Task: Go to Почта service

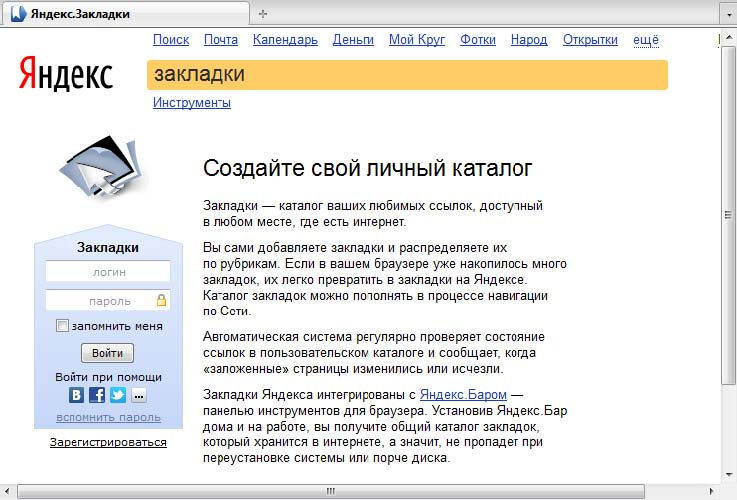Action: pos(221,40)
